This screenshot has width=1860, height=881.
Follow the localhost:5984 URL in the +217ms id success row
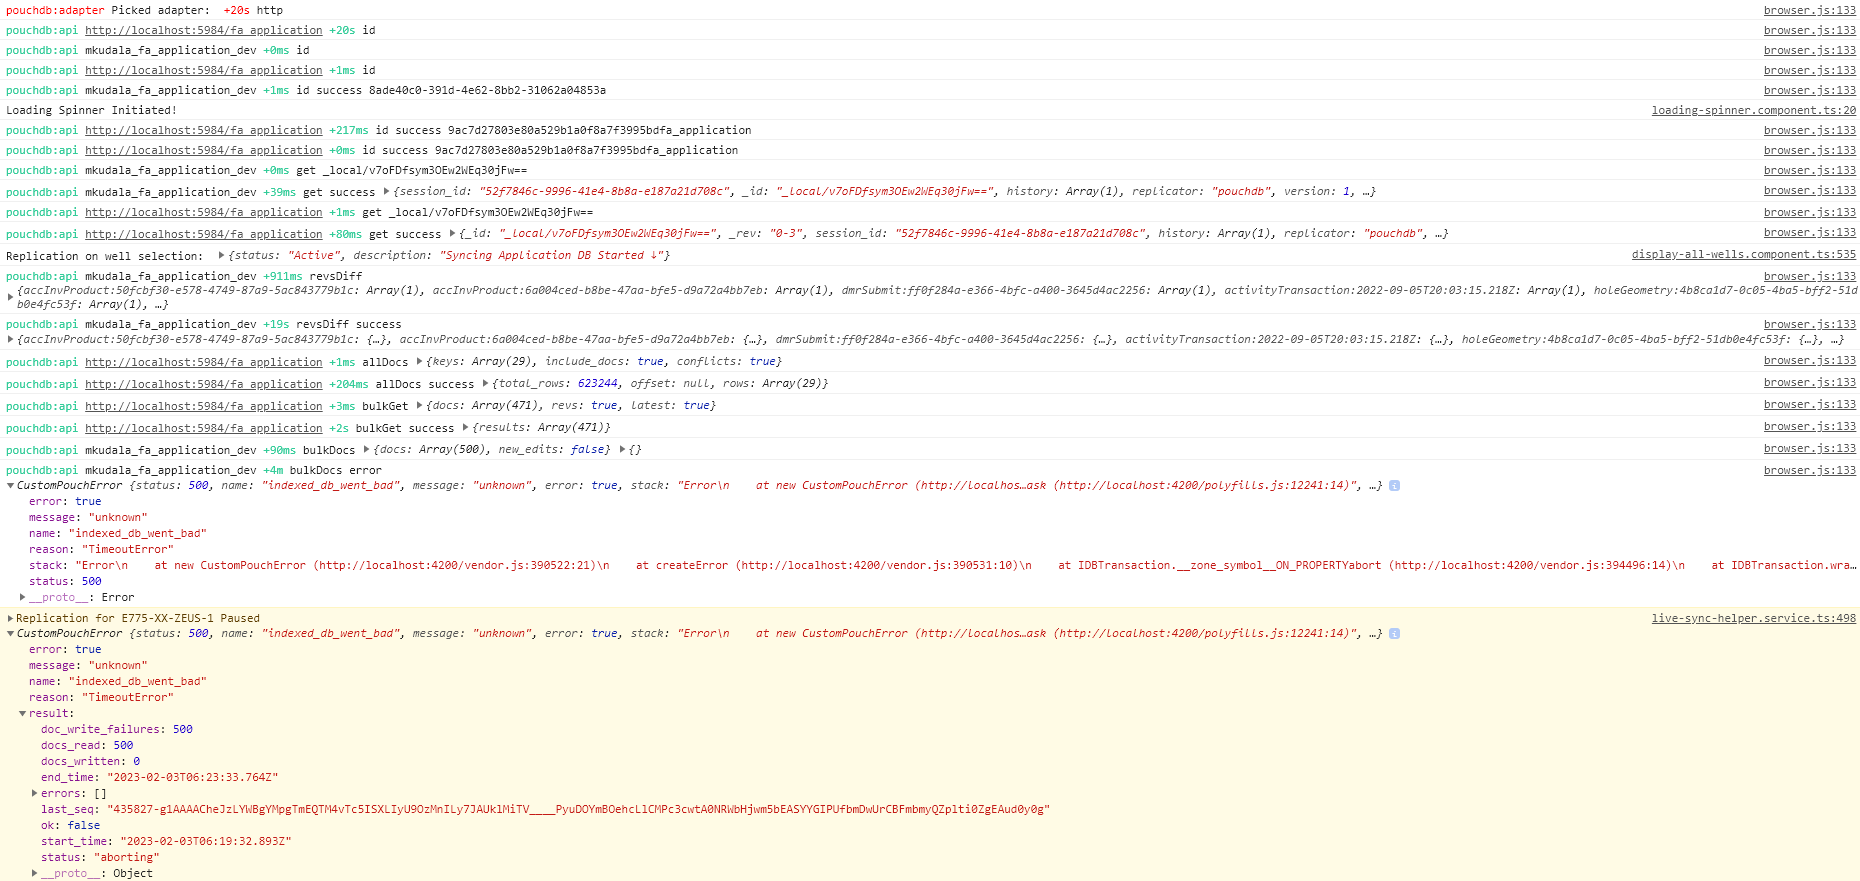(204, 130)
